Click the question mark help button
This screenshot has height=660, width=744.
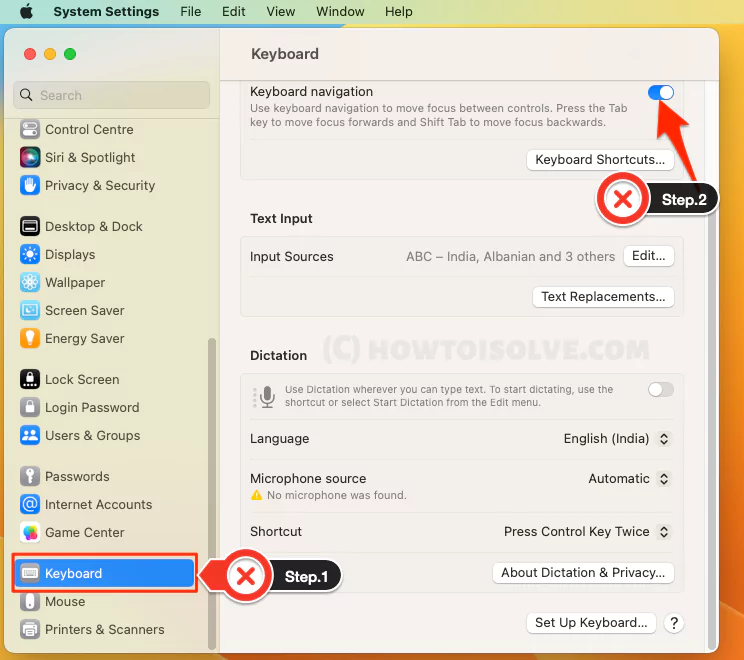674,623
